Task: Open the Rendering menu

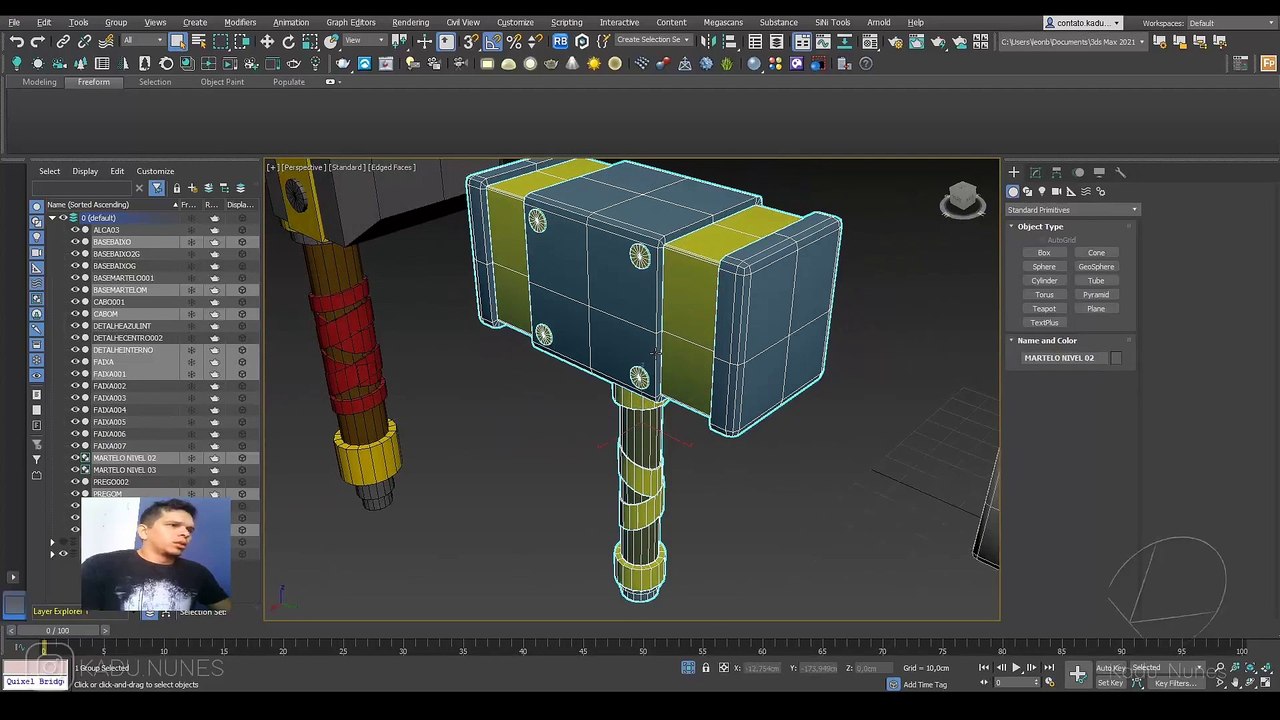Action: click(x=410, y=22)
